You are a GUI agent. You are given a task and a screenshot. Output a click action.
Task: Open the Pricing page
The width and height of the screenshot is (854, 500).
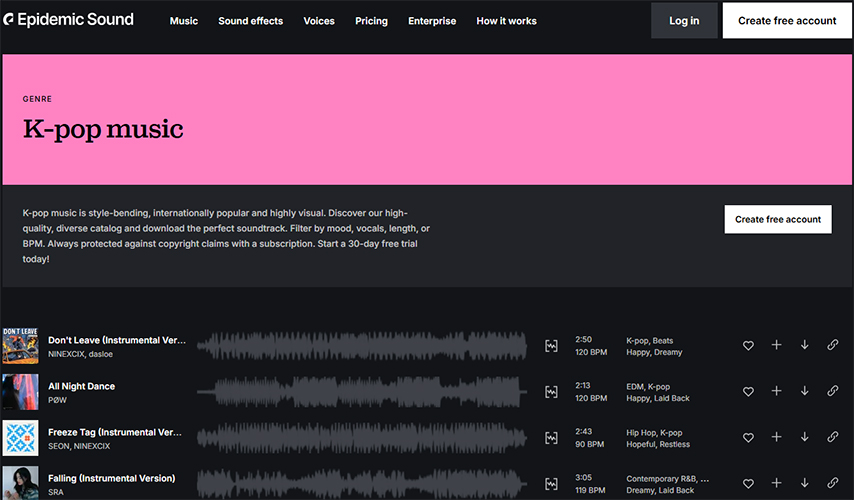pyautogui.click(x=371, y=21)
